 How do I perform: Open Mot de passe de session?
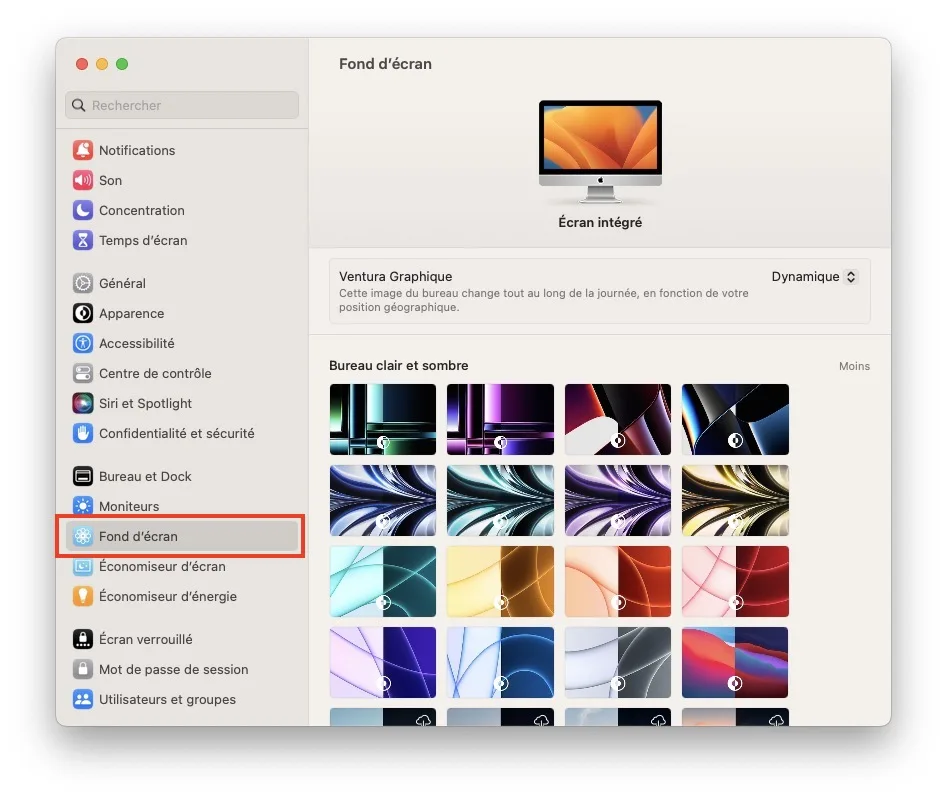[173, 669]
